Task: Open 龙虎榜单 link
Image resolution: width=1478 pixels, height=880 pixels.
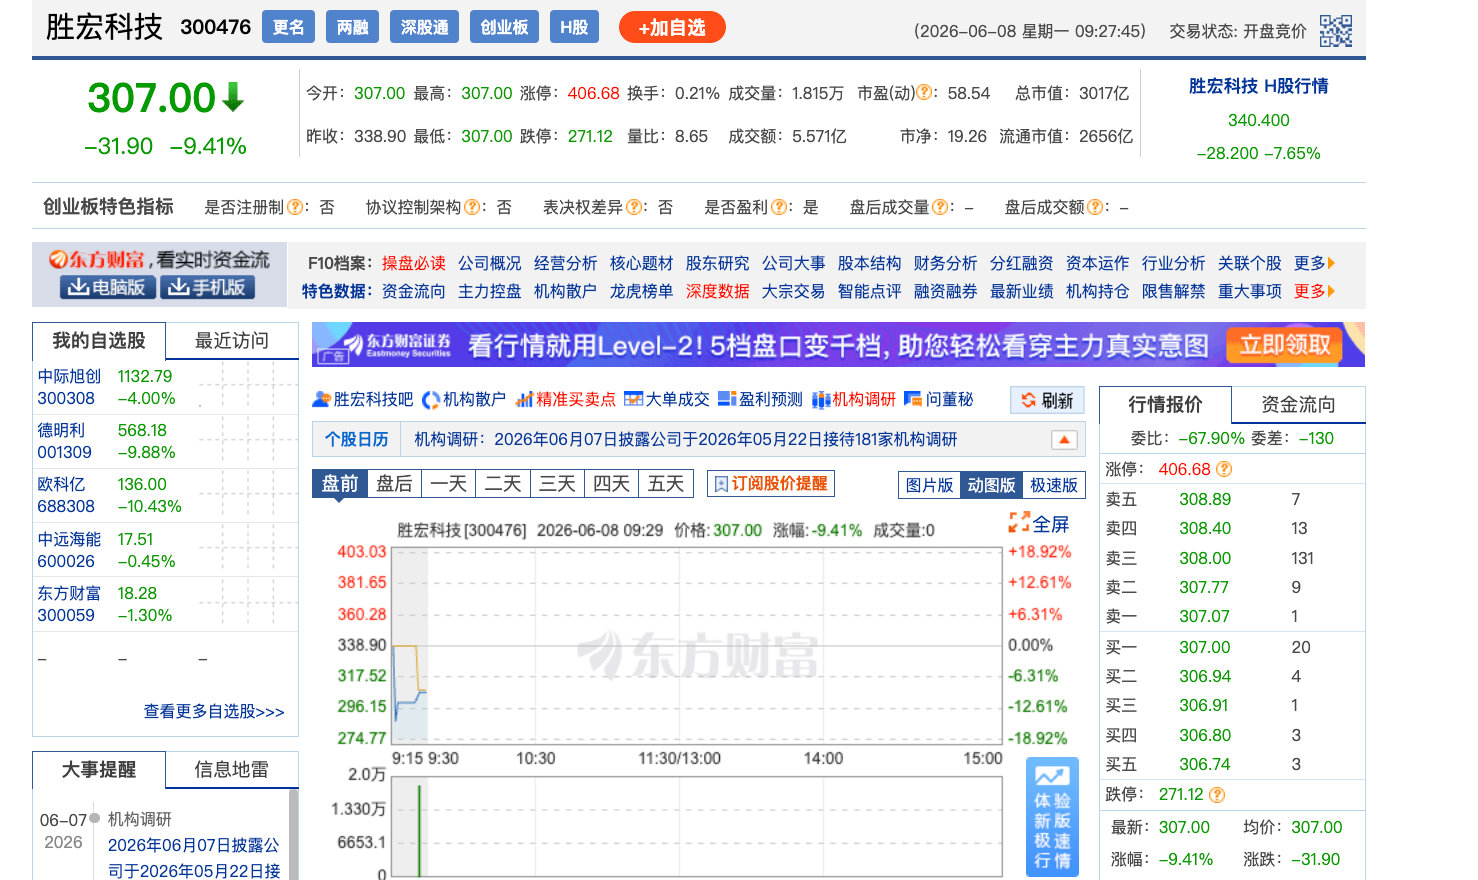Action: [642, 291]
